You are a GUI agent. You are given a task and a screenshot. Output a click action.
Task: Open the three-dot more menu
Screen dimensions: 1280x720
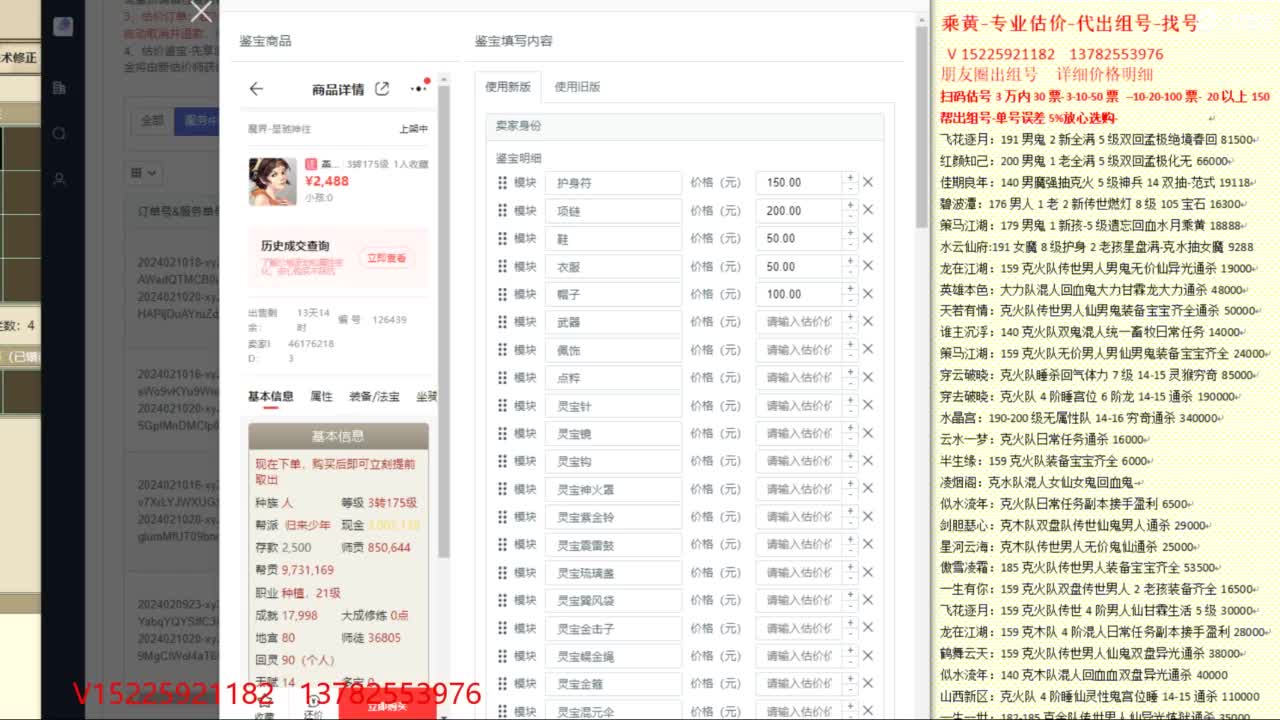tap(418, 89)
